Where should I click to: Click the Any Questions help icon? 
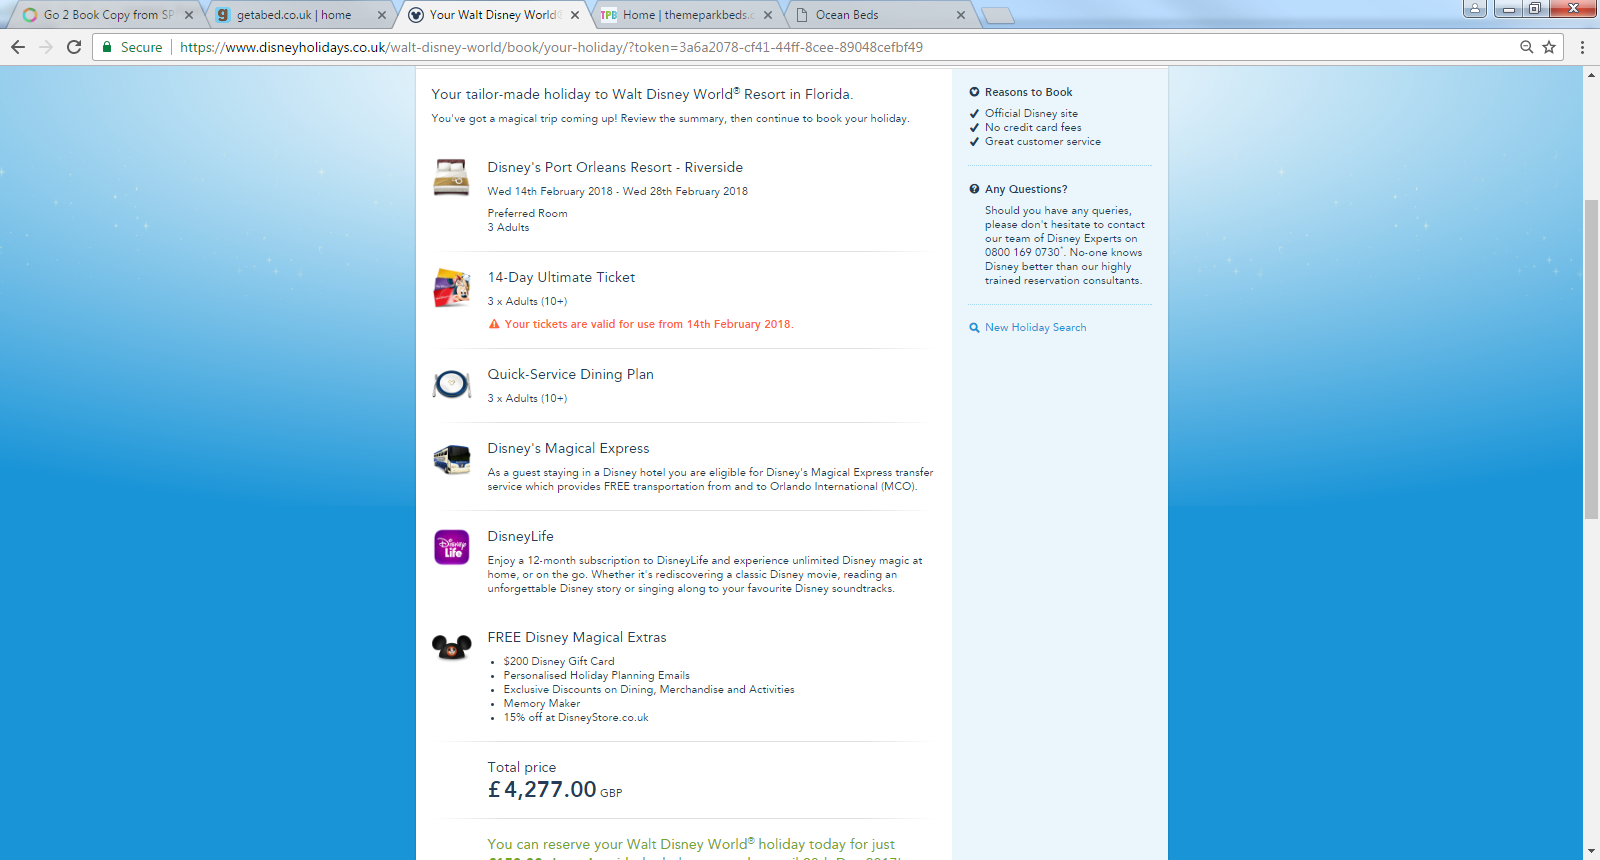pos(974,189)
